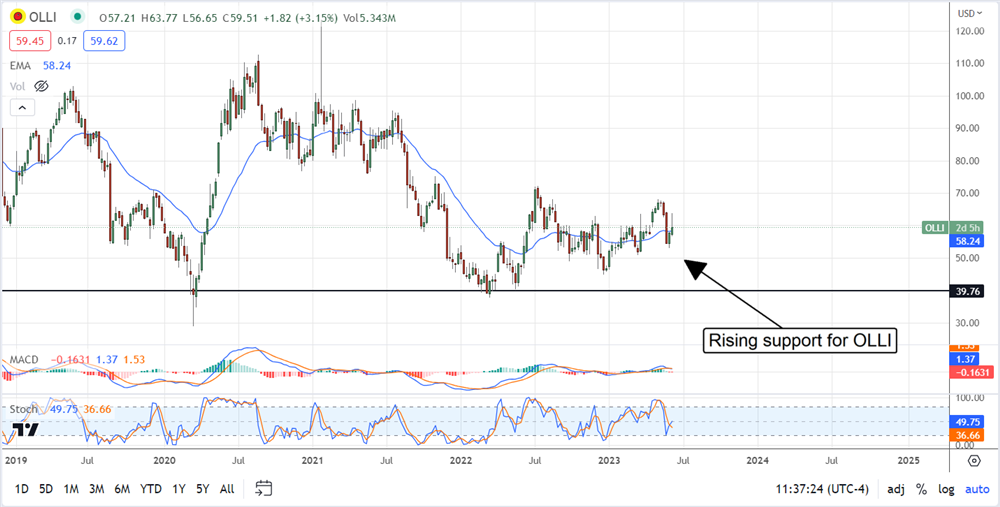
Task: Toggle auto scale for the chart
Action: click(x=976, y=489)
